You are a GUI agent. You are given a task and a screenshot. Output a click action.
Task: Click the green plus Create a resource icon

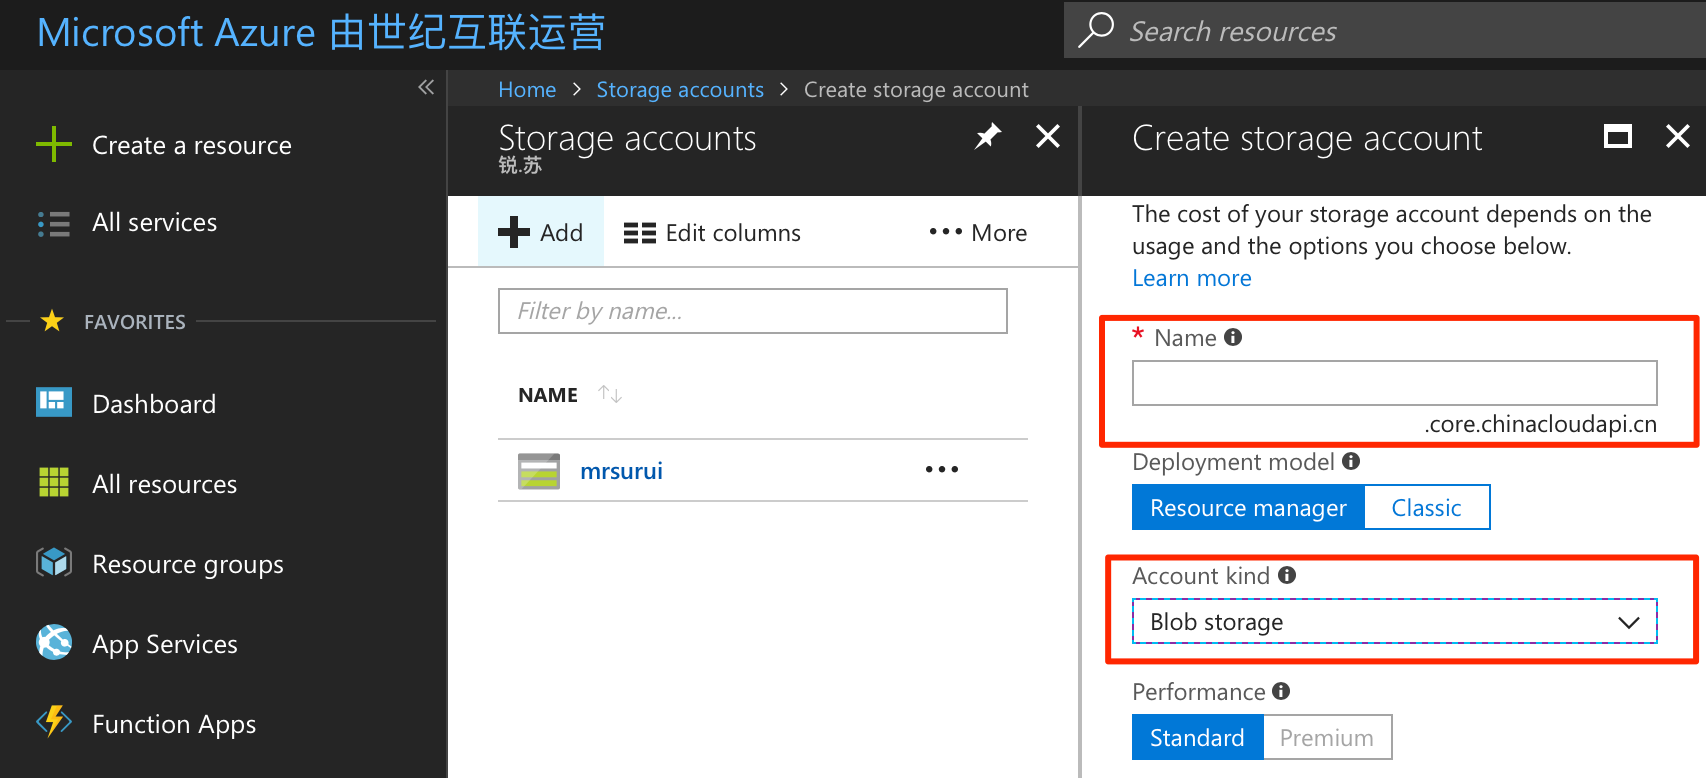[x=54, y=145]
